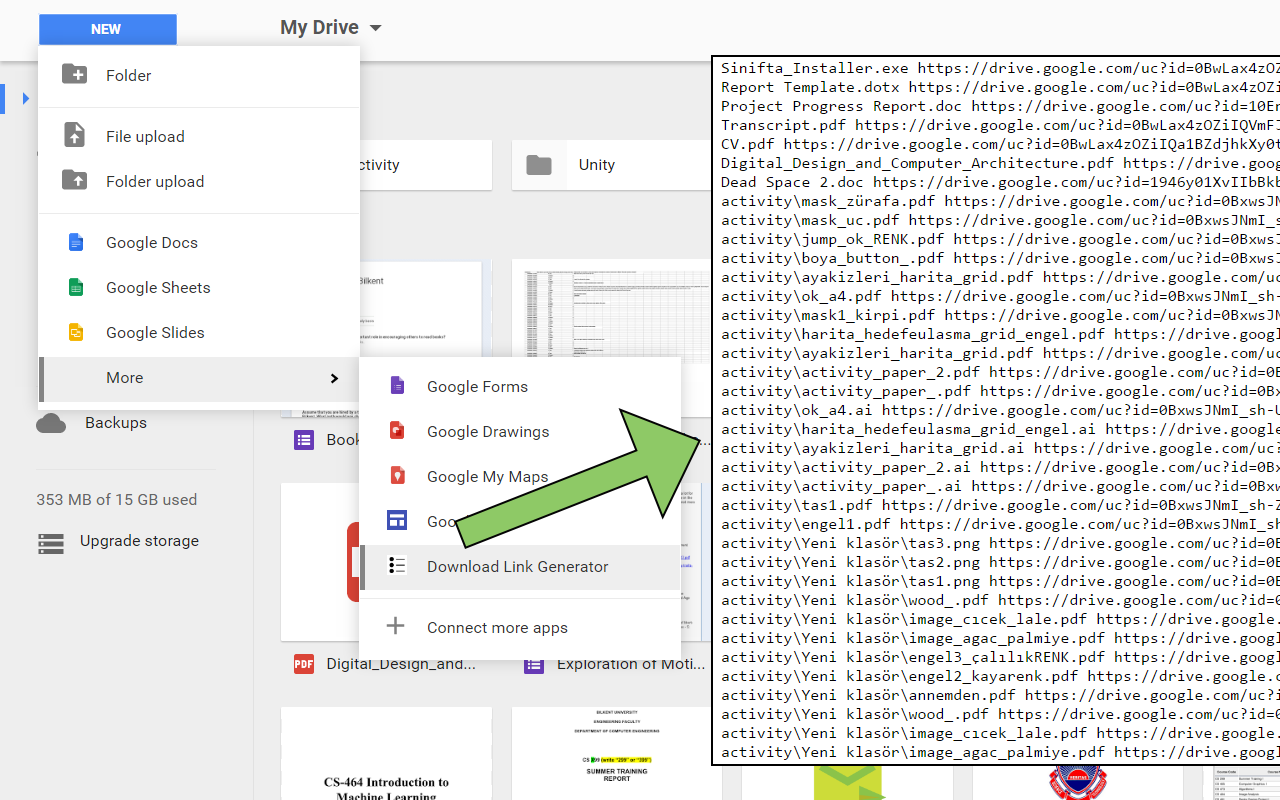The width and height of the screenshot is (1280, 800).
Task: Click the purple Google Forms icon
Action: 397,386
